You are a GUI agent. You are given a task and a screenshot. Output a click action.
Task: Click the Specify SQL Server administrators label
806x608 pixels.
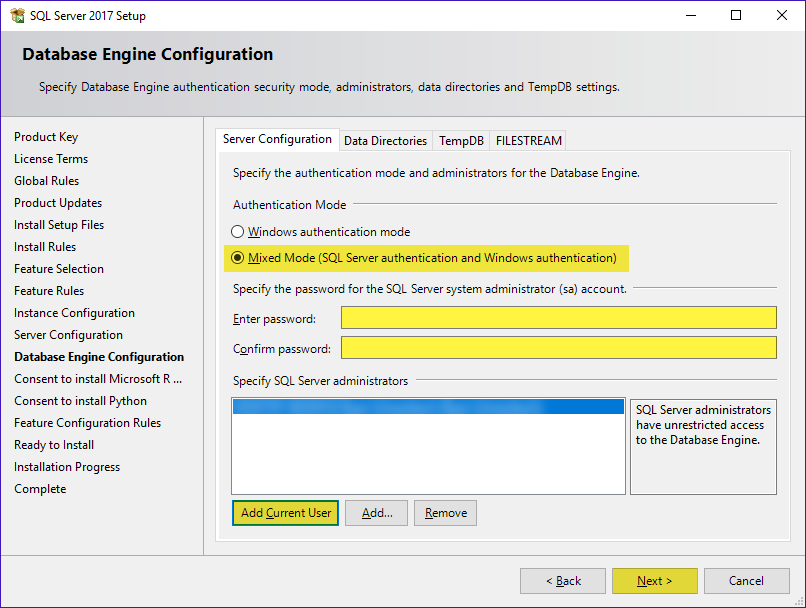320,381
